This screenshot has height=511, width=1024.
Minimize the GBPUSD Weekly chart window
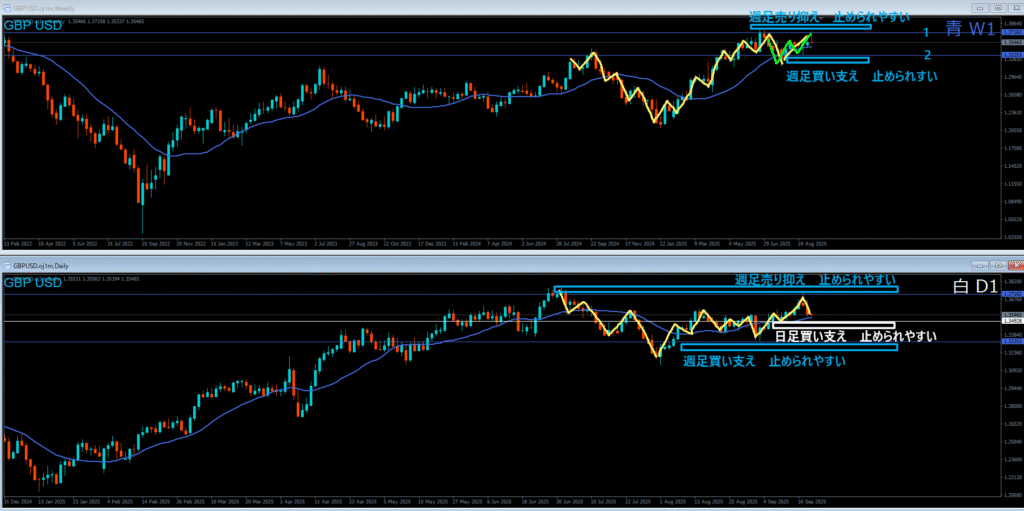(979, 8)
